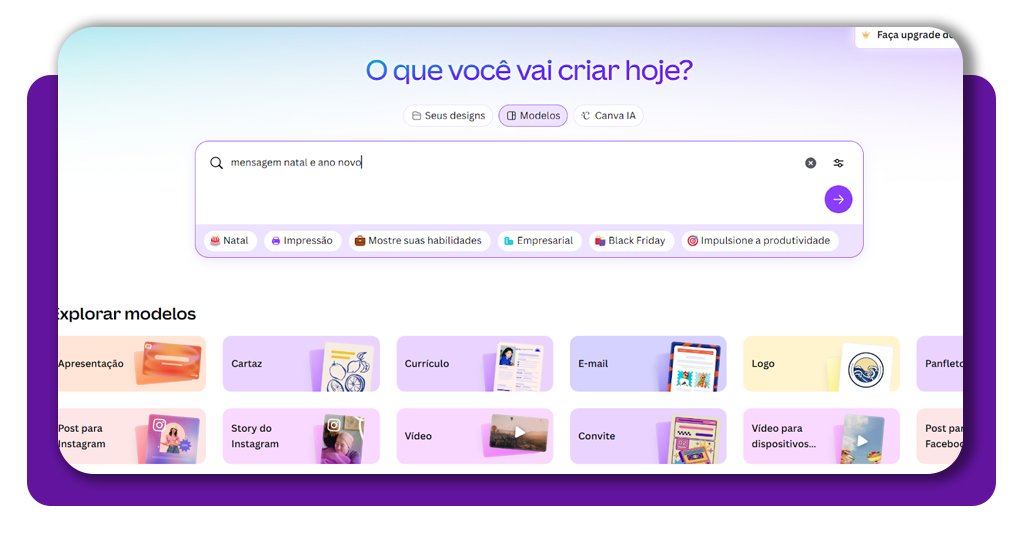Select Story do Instagram card
Viewport: 1024px width, 536px height.
coord(300,436)
